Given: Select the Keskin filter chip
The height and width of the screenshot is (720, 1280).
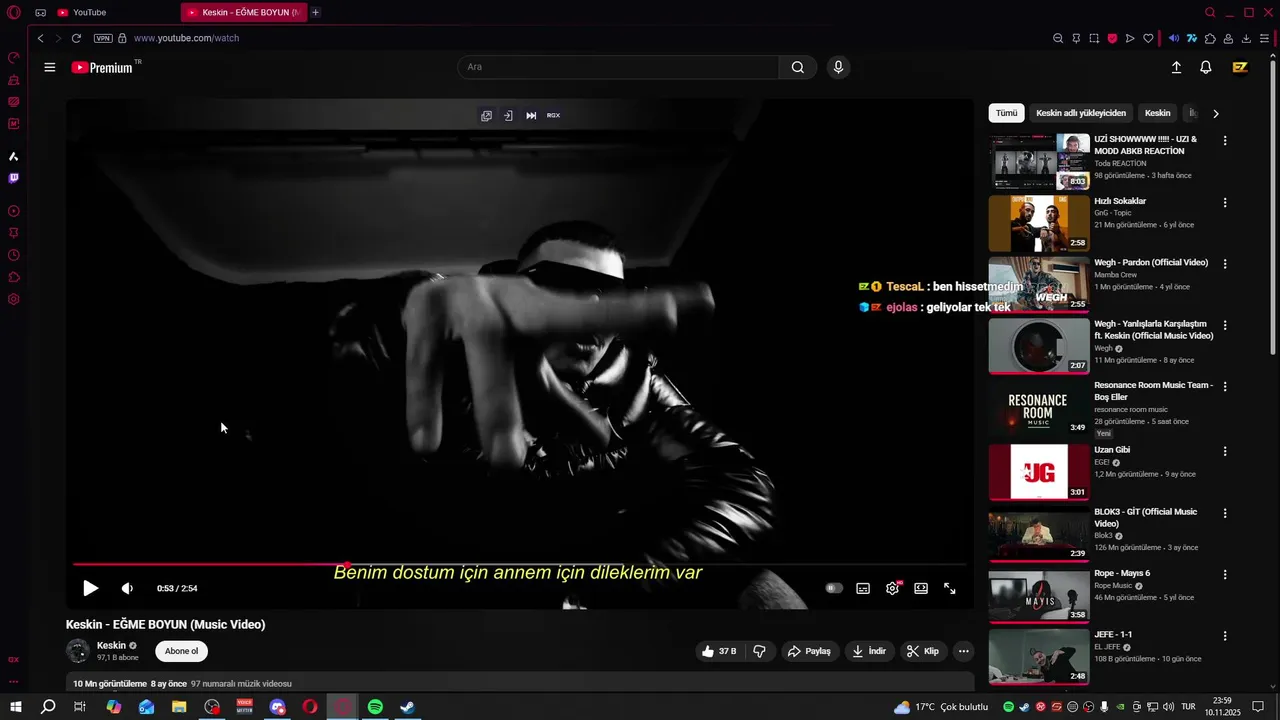Looking at the screenshot, I should 1157,113.
